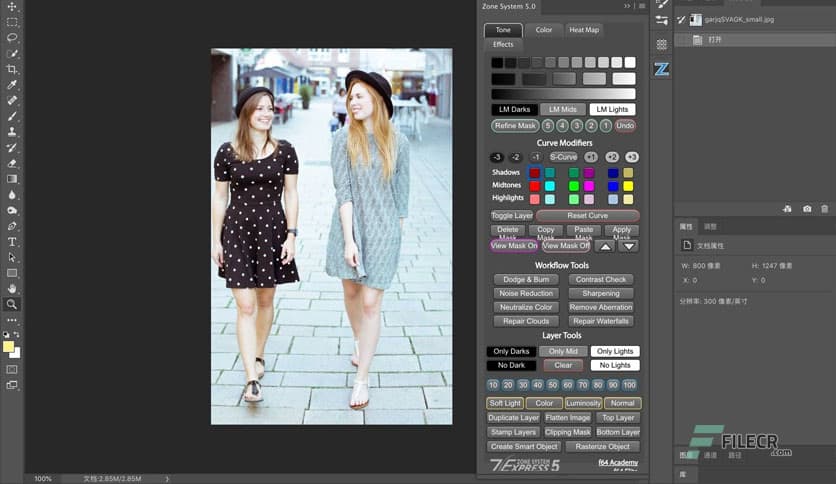Enable Only Lights layer option
Screen dimensions: 836x484
pyautogui.click(x=615, y=351)
